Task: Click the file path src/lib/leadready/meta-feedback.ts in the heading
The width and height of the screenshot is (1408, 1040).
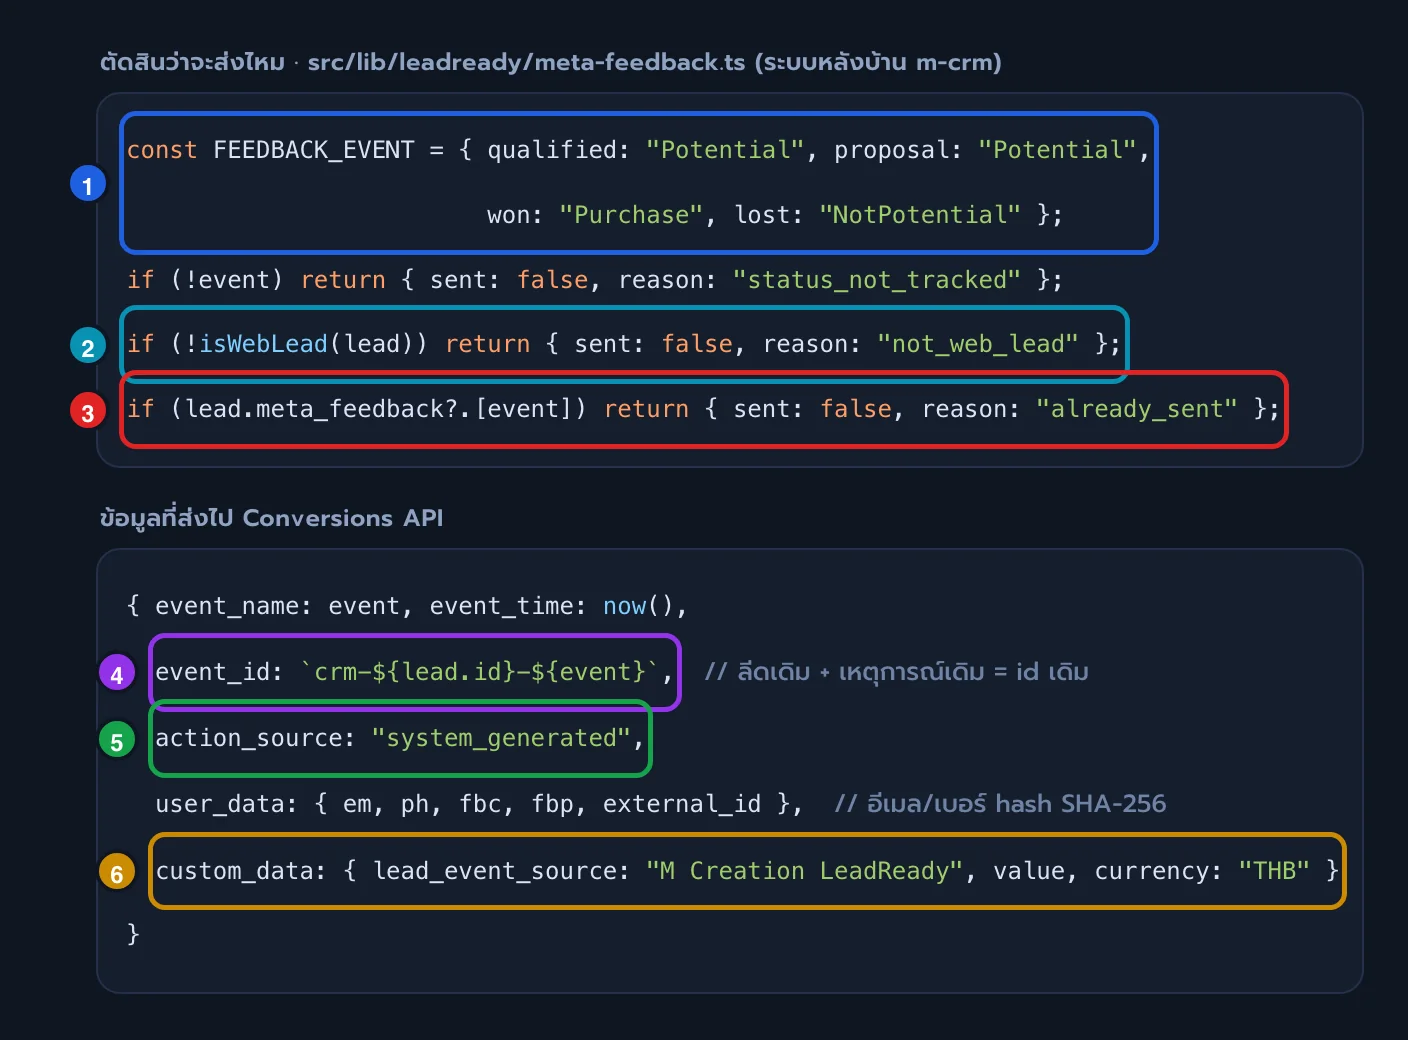Action: pos(526,62)
